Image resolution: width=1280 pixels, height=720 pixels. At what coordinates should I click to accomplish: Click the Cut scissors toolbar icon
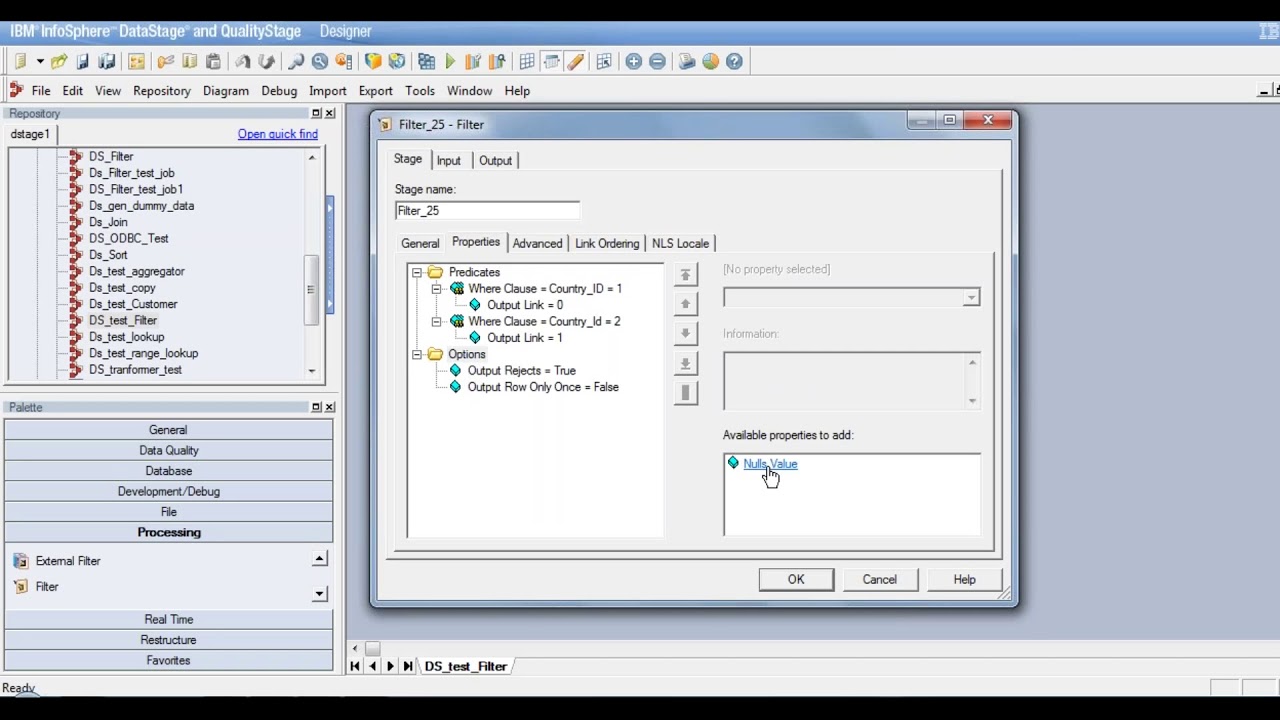(166, 62)
